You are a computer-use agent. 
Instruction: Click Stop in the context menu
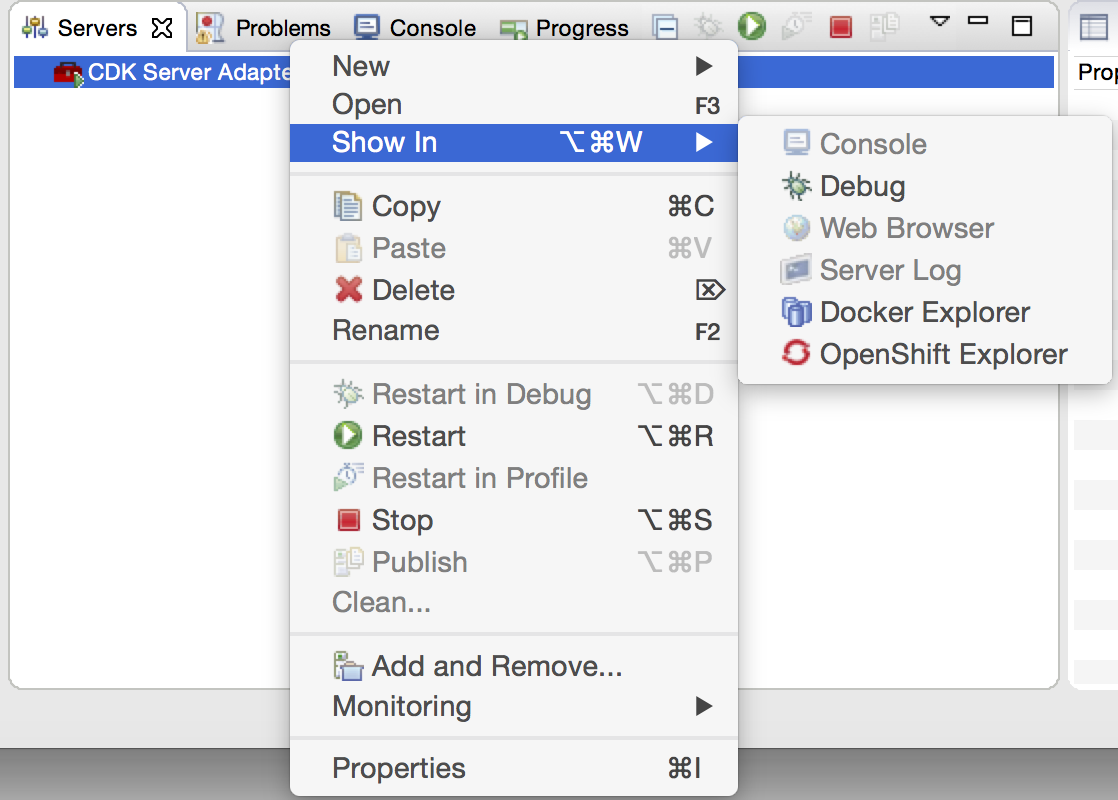click(402, 520)
